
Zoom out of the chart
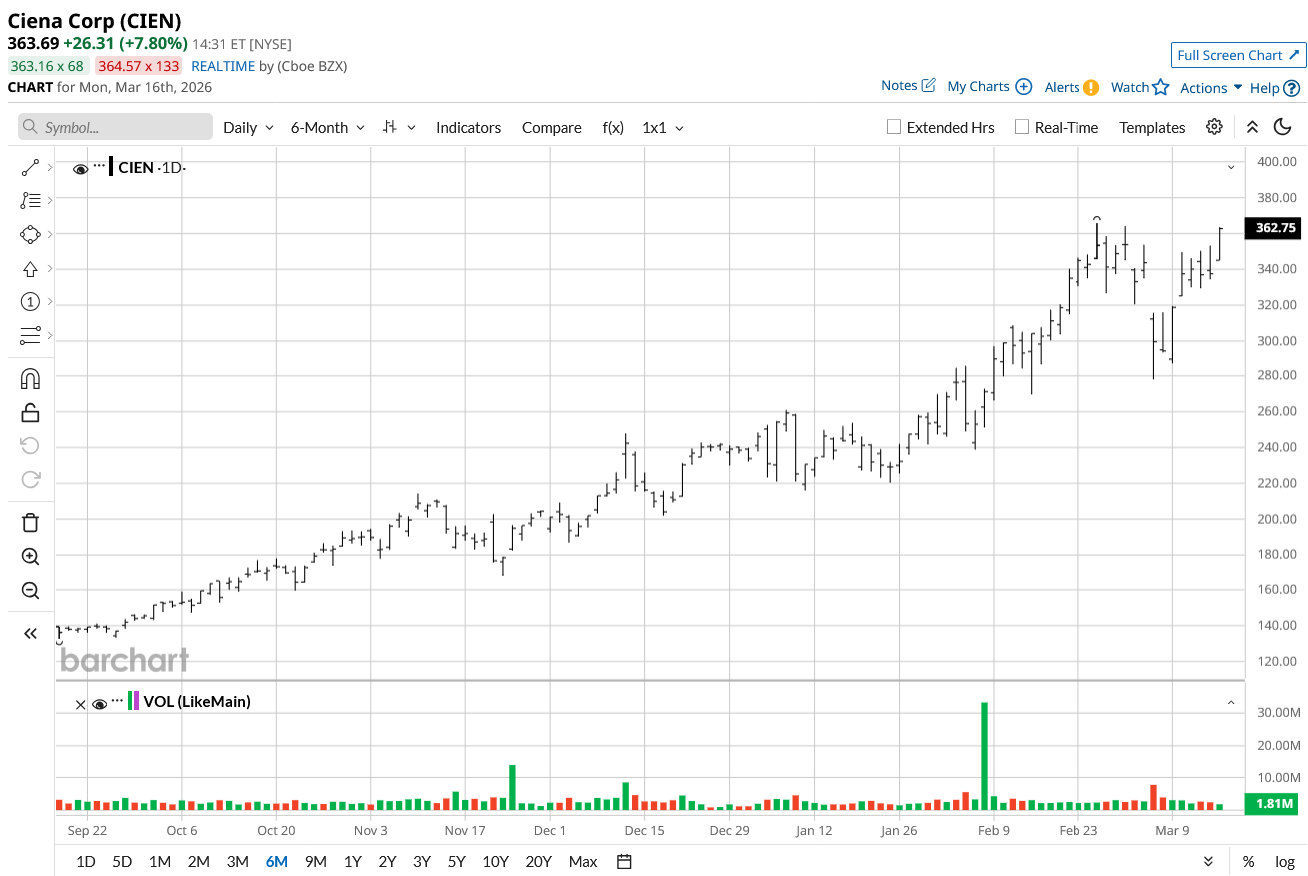pos(30,590)
